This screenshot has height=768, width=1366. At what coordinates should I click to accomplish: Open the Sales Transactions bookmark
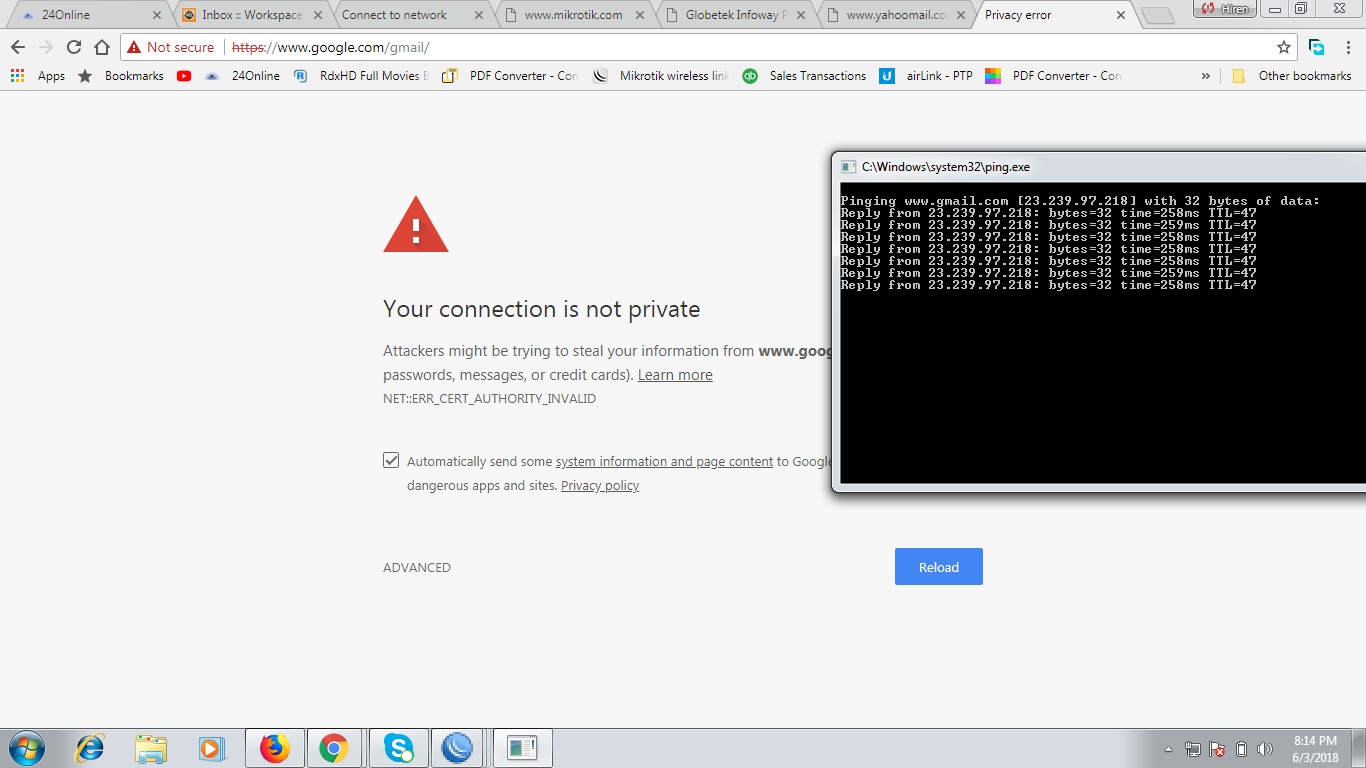coord(804,76)
